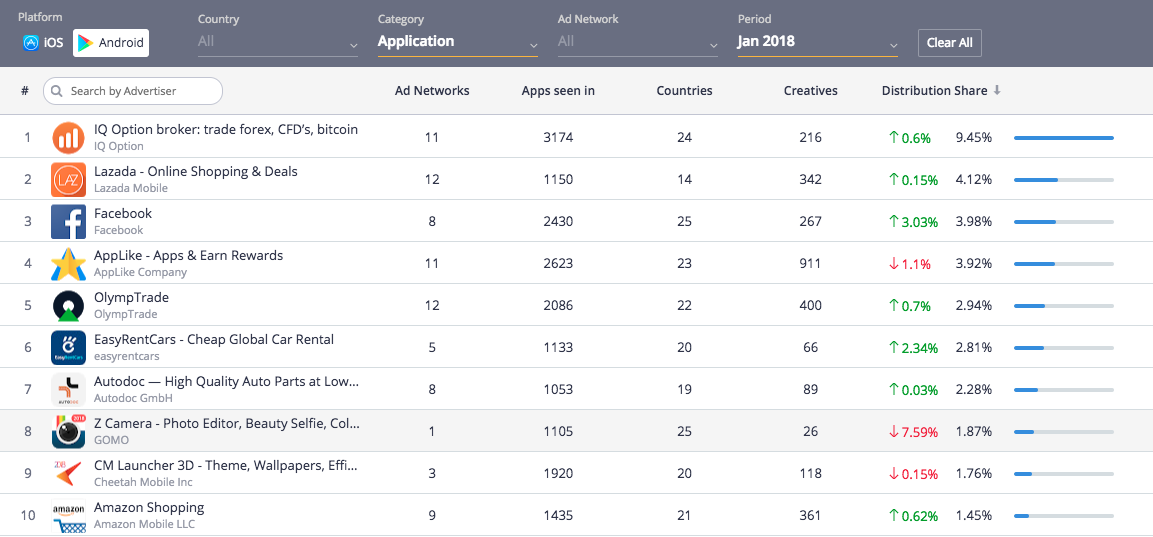Click OlympTrade's 2.94% share value
Image resolution: width=1153 pixels, height=537 pixels.
[x=974, y=305]
